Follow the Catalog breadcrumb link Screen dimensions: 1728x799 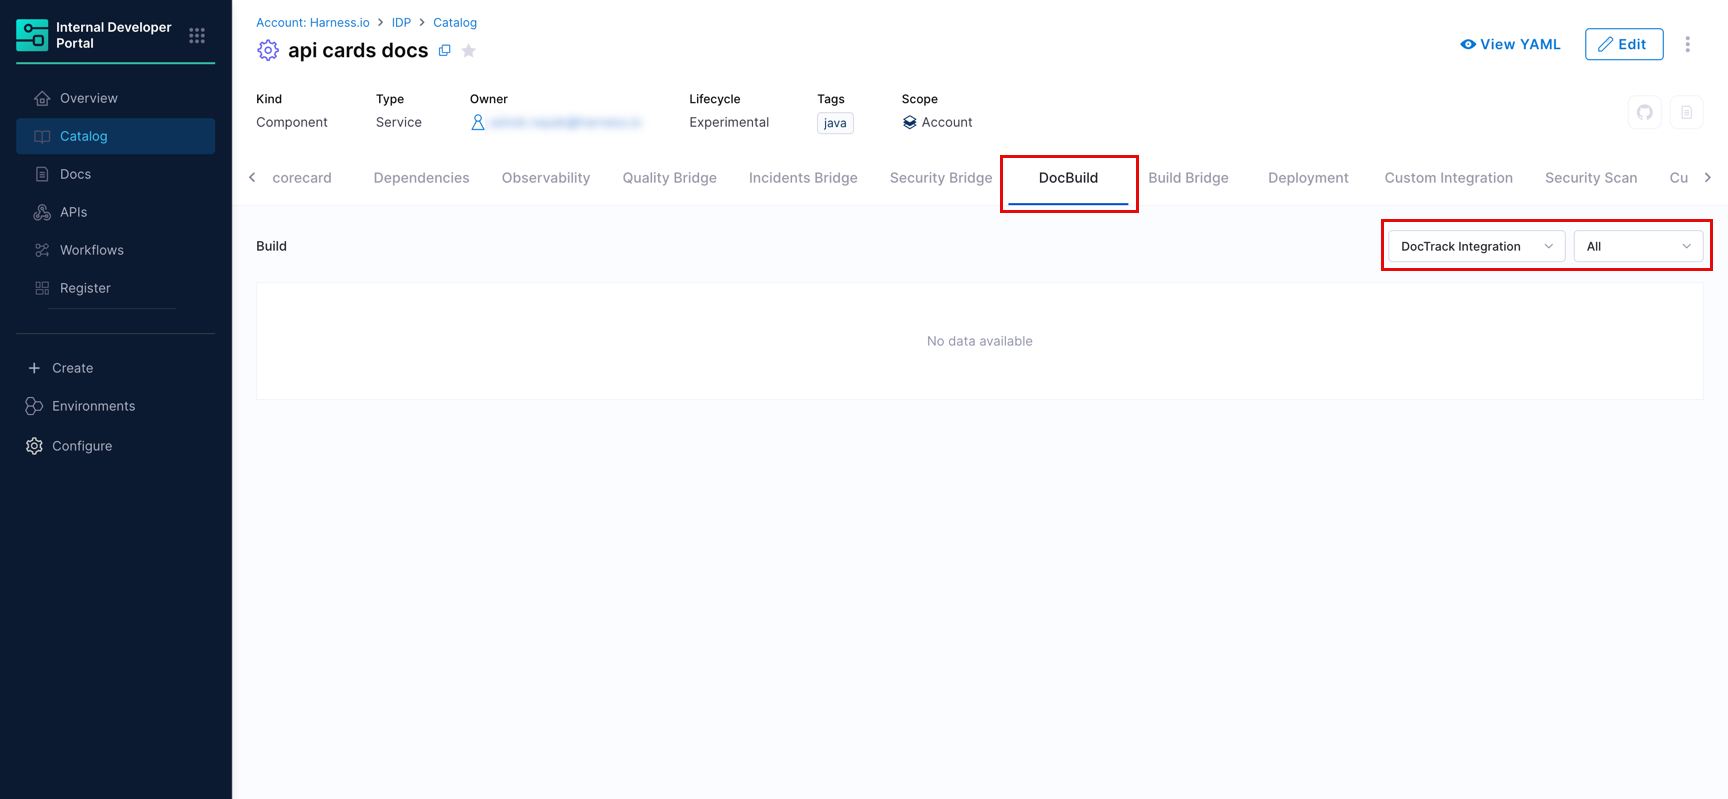click(x=455, y=22)
